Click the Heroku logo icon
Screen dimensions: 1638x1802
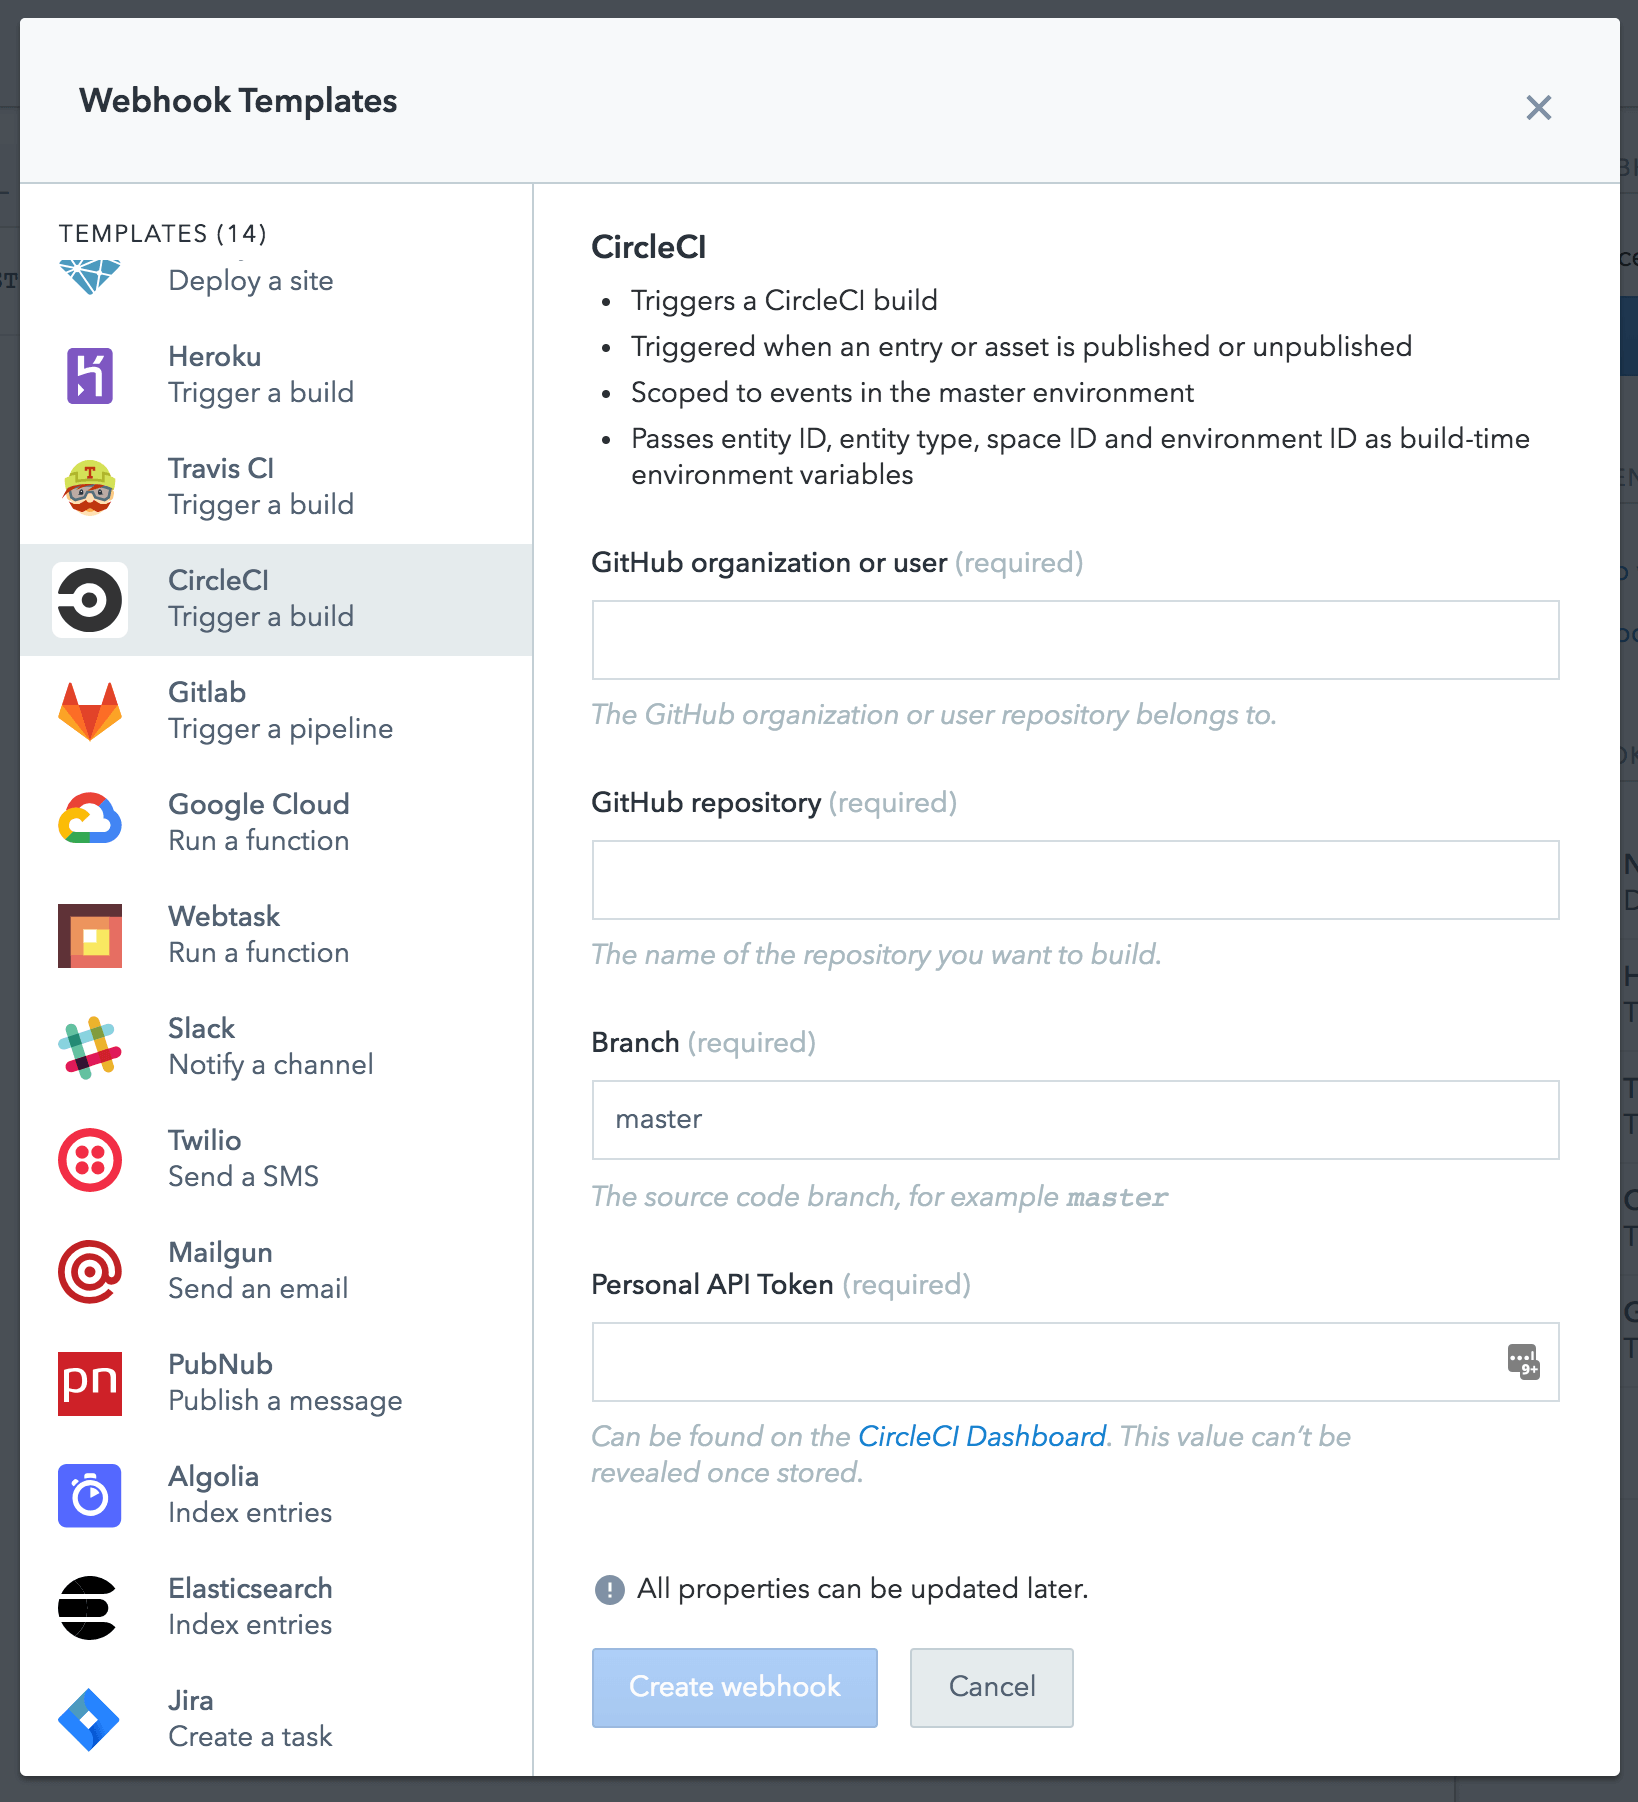pos(90,376)
